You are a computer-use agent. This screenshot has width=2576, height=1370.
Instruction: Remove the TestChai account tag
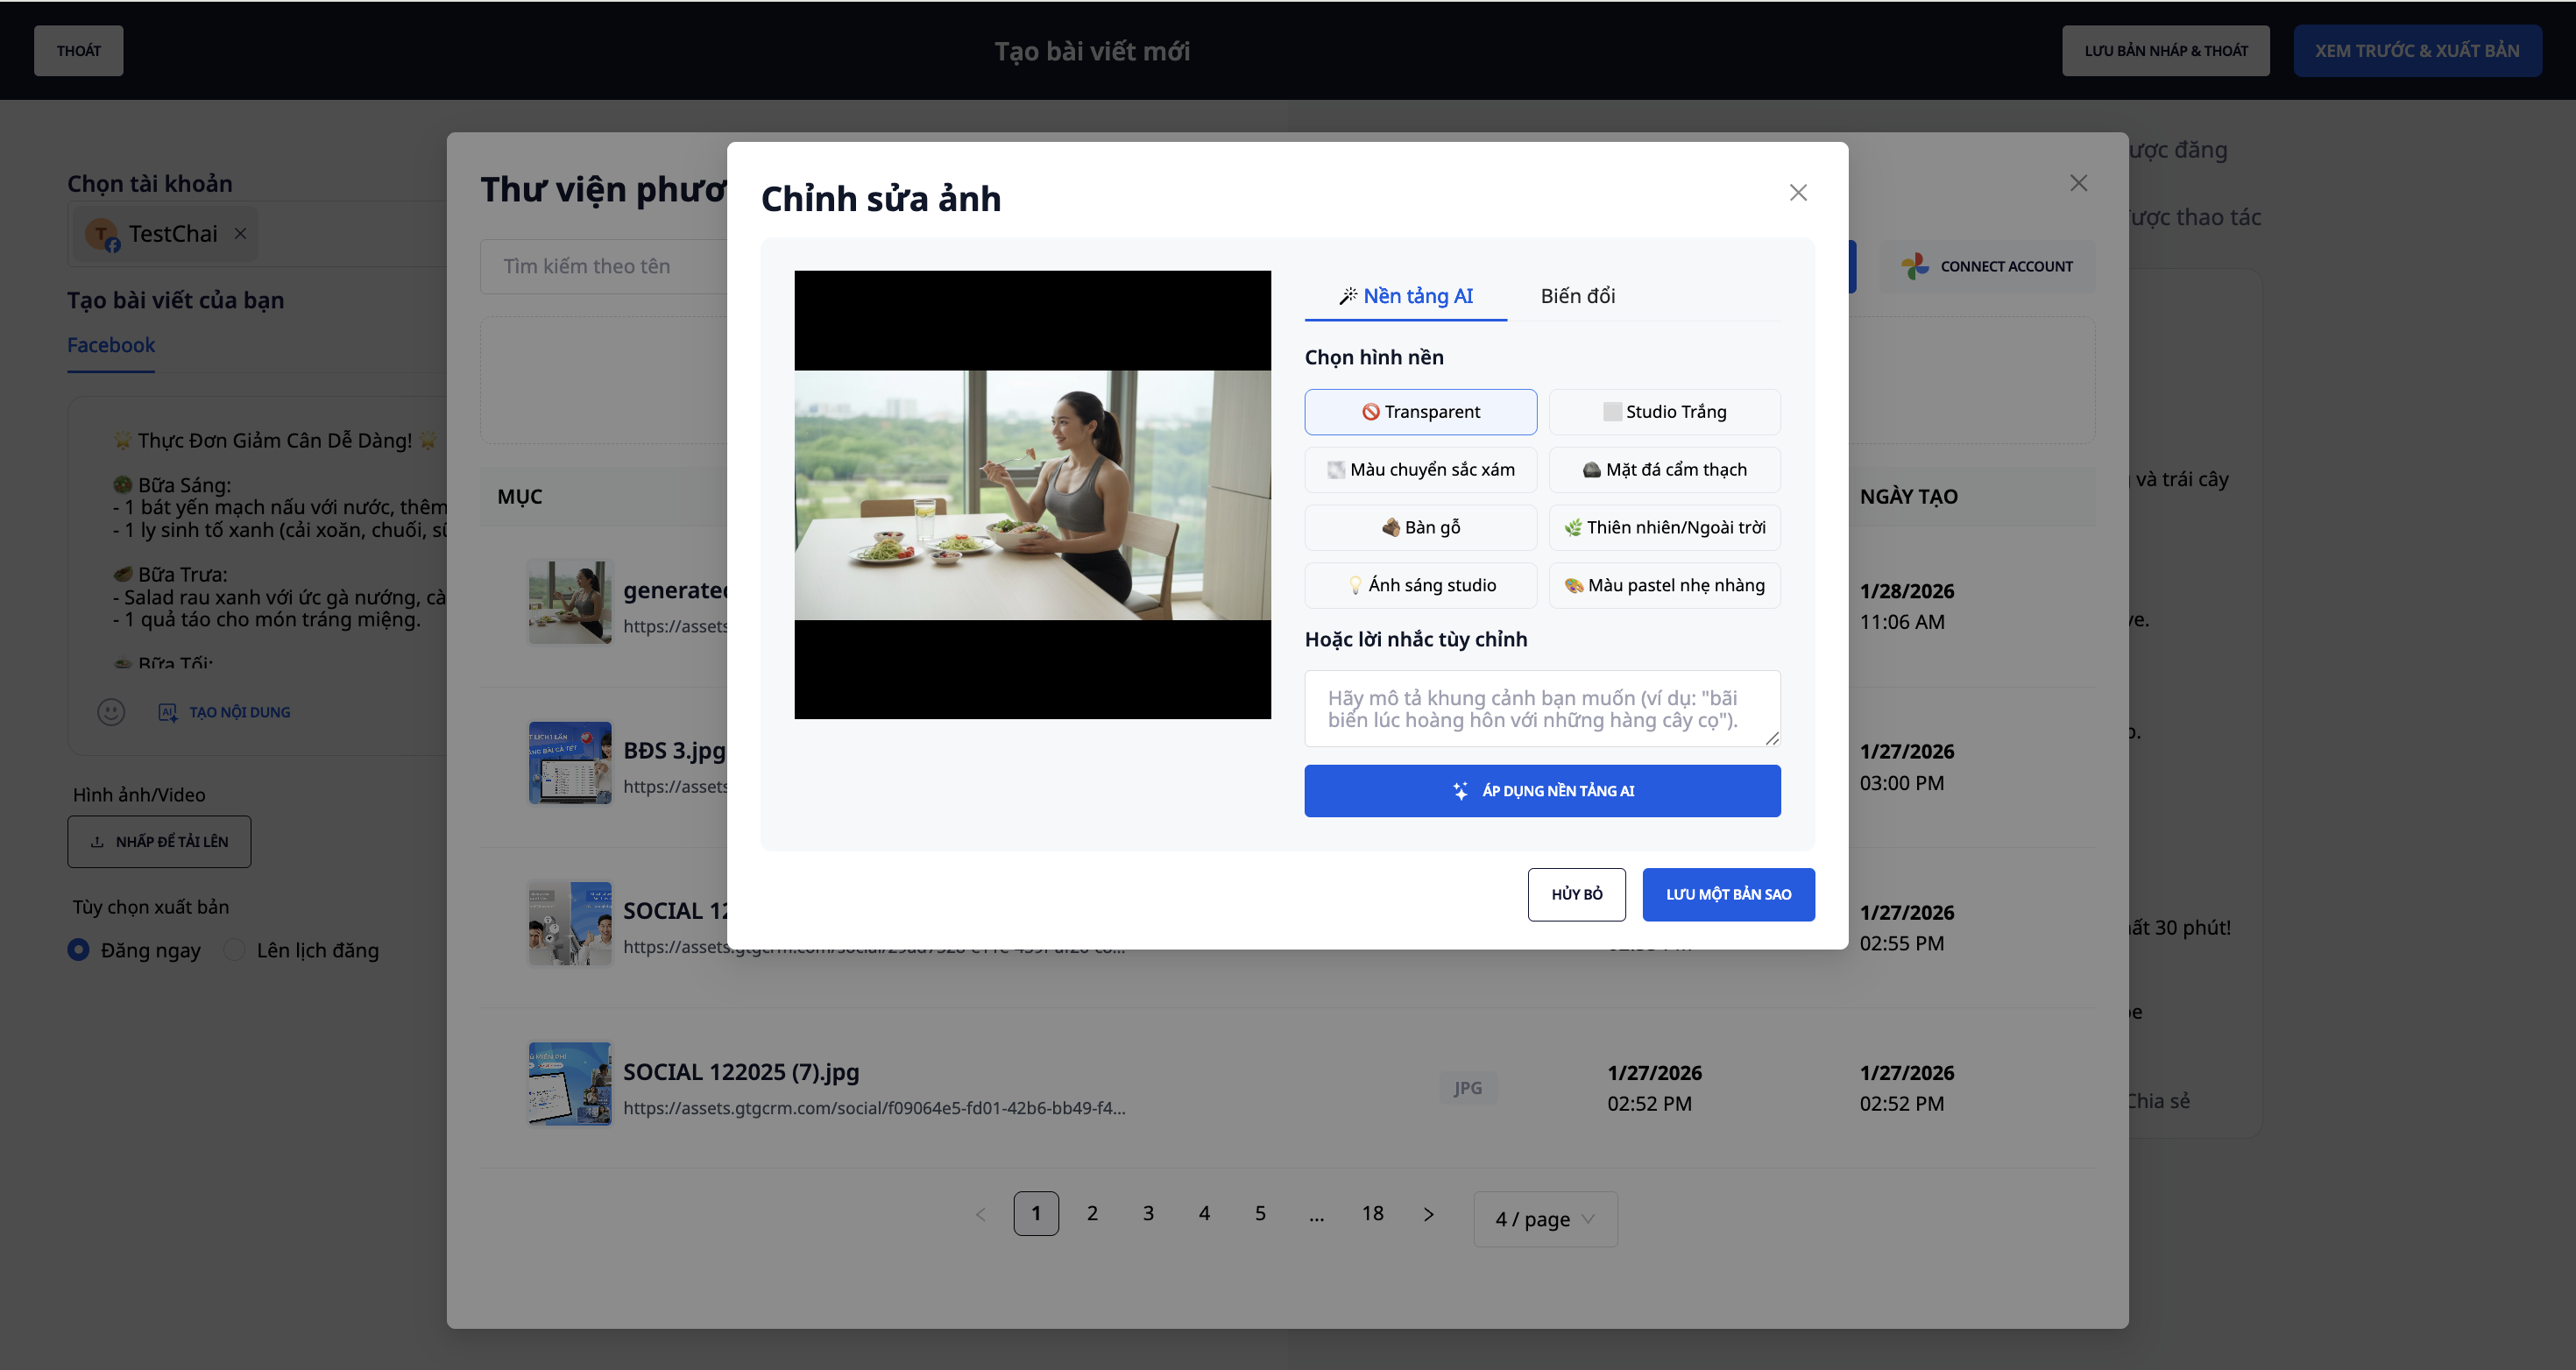[240, 233]
